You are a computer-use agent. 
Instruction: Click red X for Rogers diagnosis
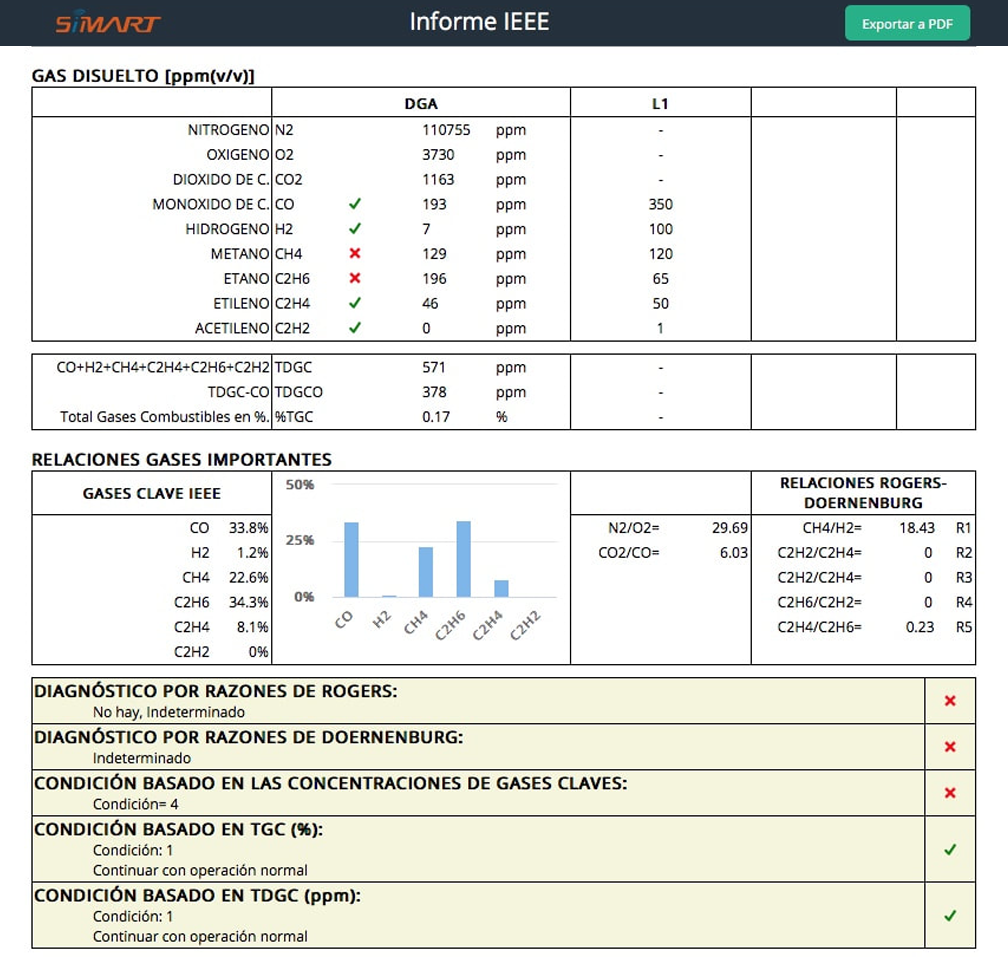pos(950,701)
